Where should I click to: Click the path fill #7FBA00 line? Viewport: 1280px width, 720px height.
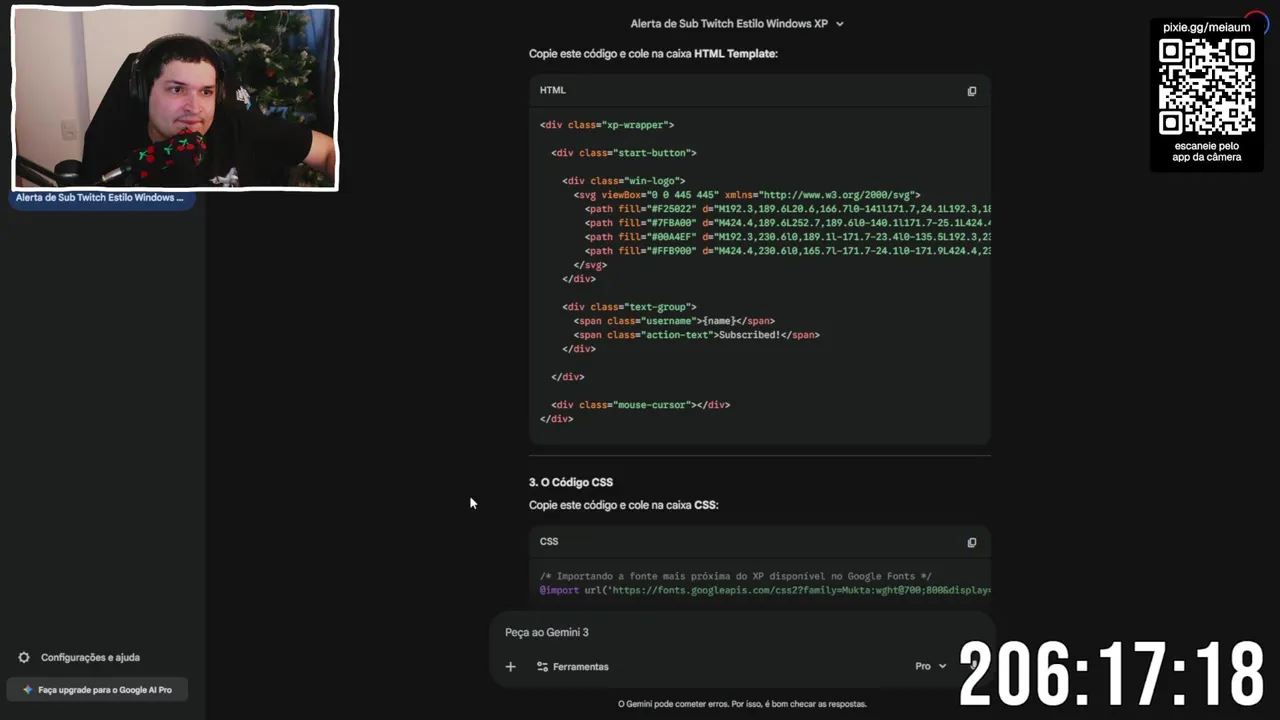click(788, 223)
